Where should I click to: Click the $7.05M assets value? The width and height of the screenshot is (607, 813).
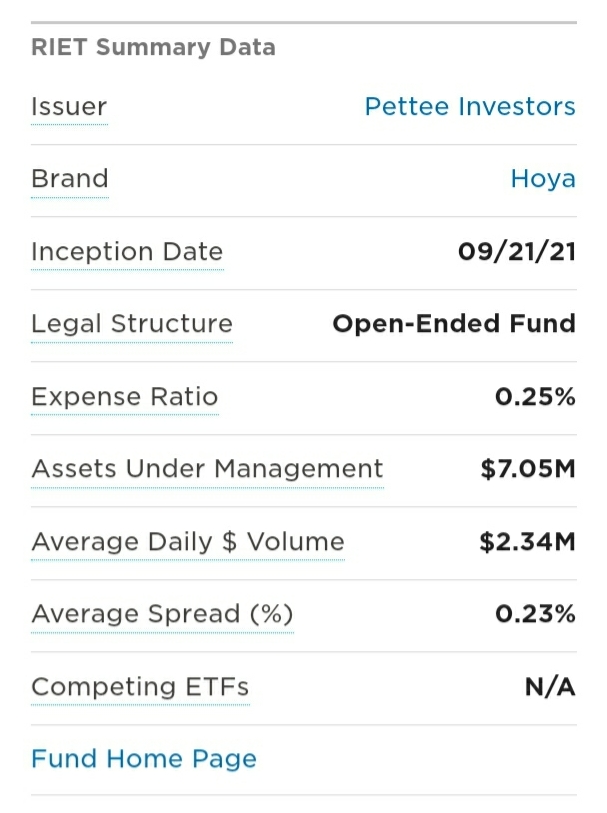pos(528,469)
